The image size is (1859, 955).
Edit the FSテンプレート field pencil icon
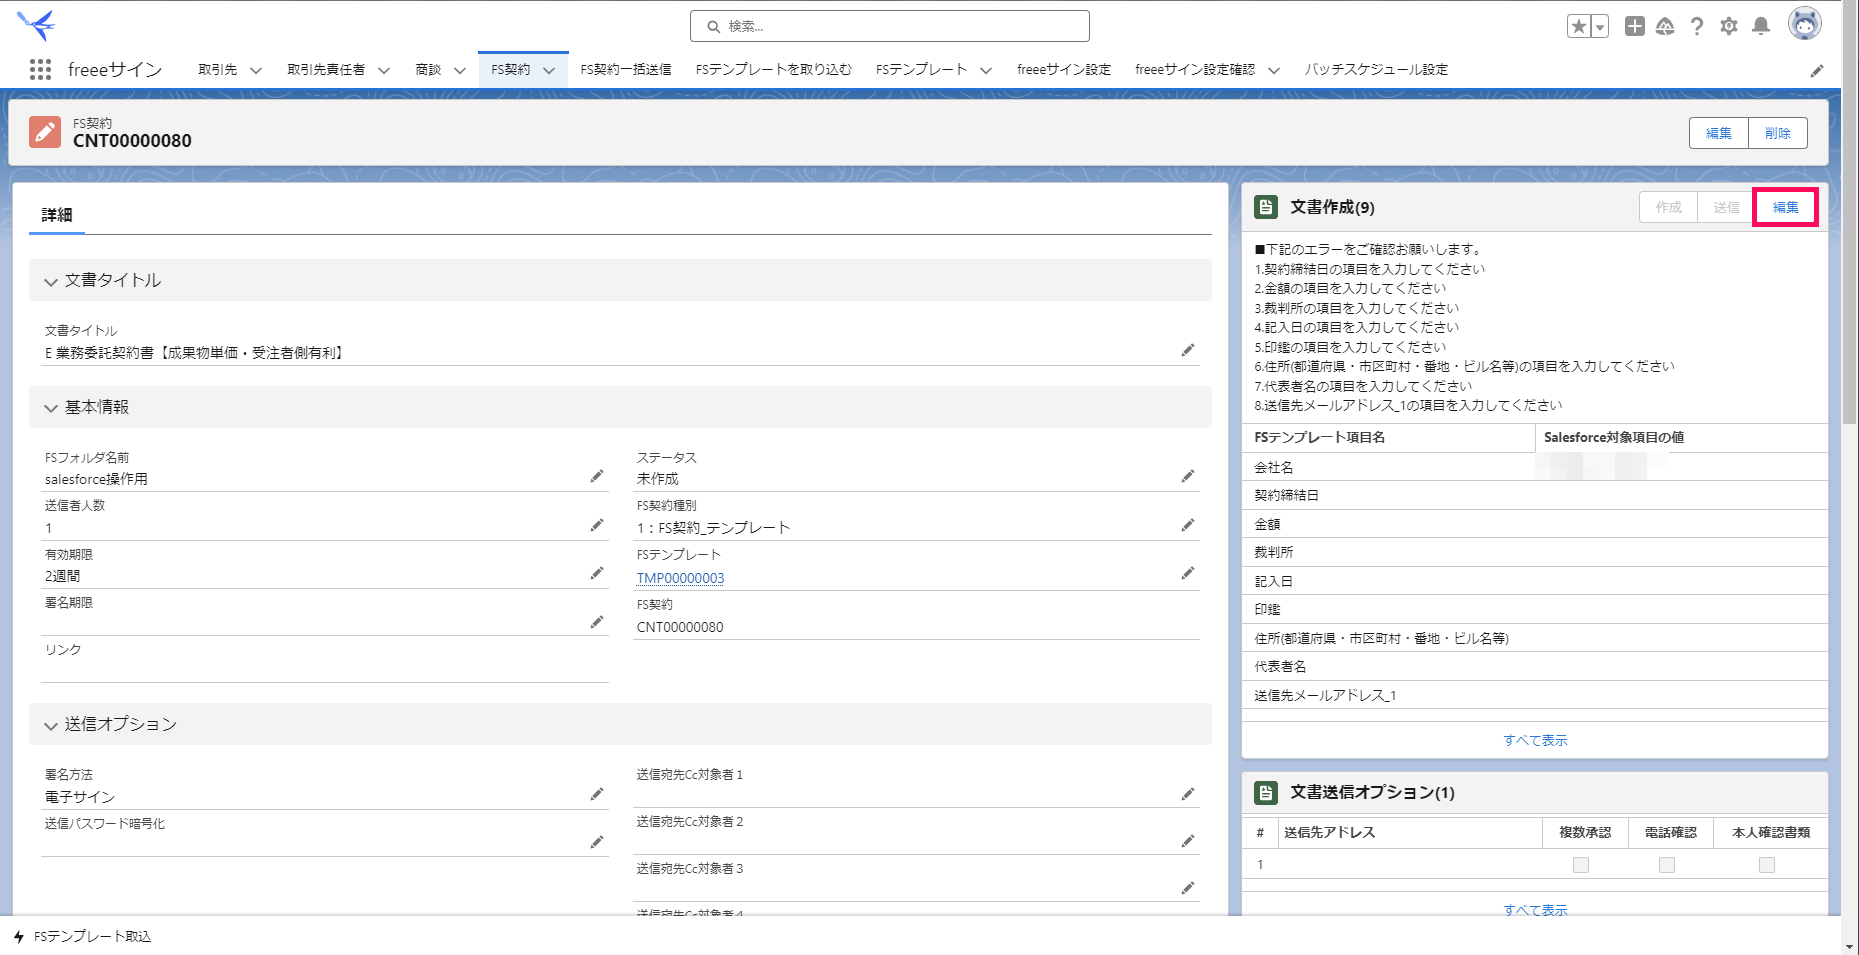point(1188,573)
